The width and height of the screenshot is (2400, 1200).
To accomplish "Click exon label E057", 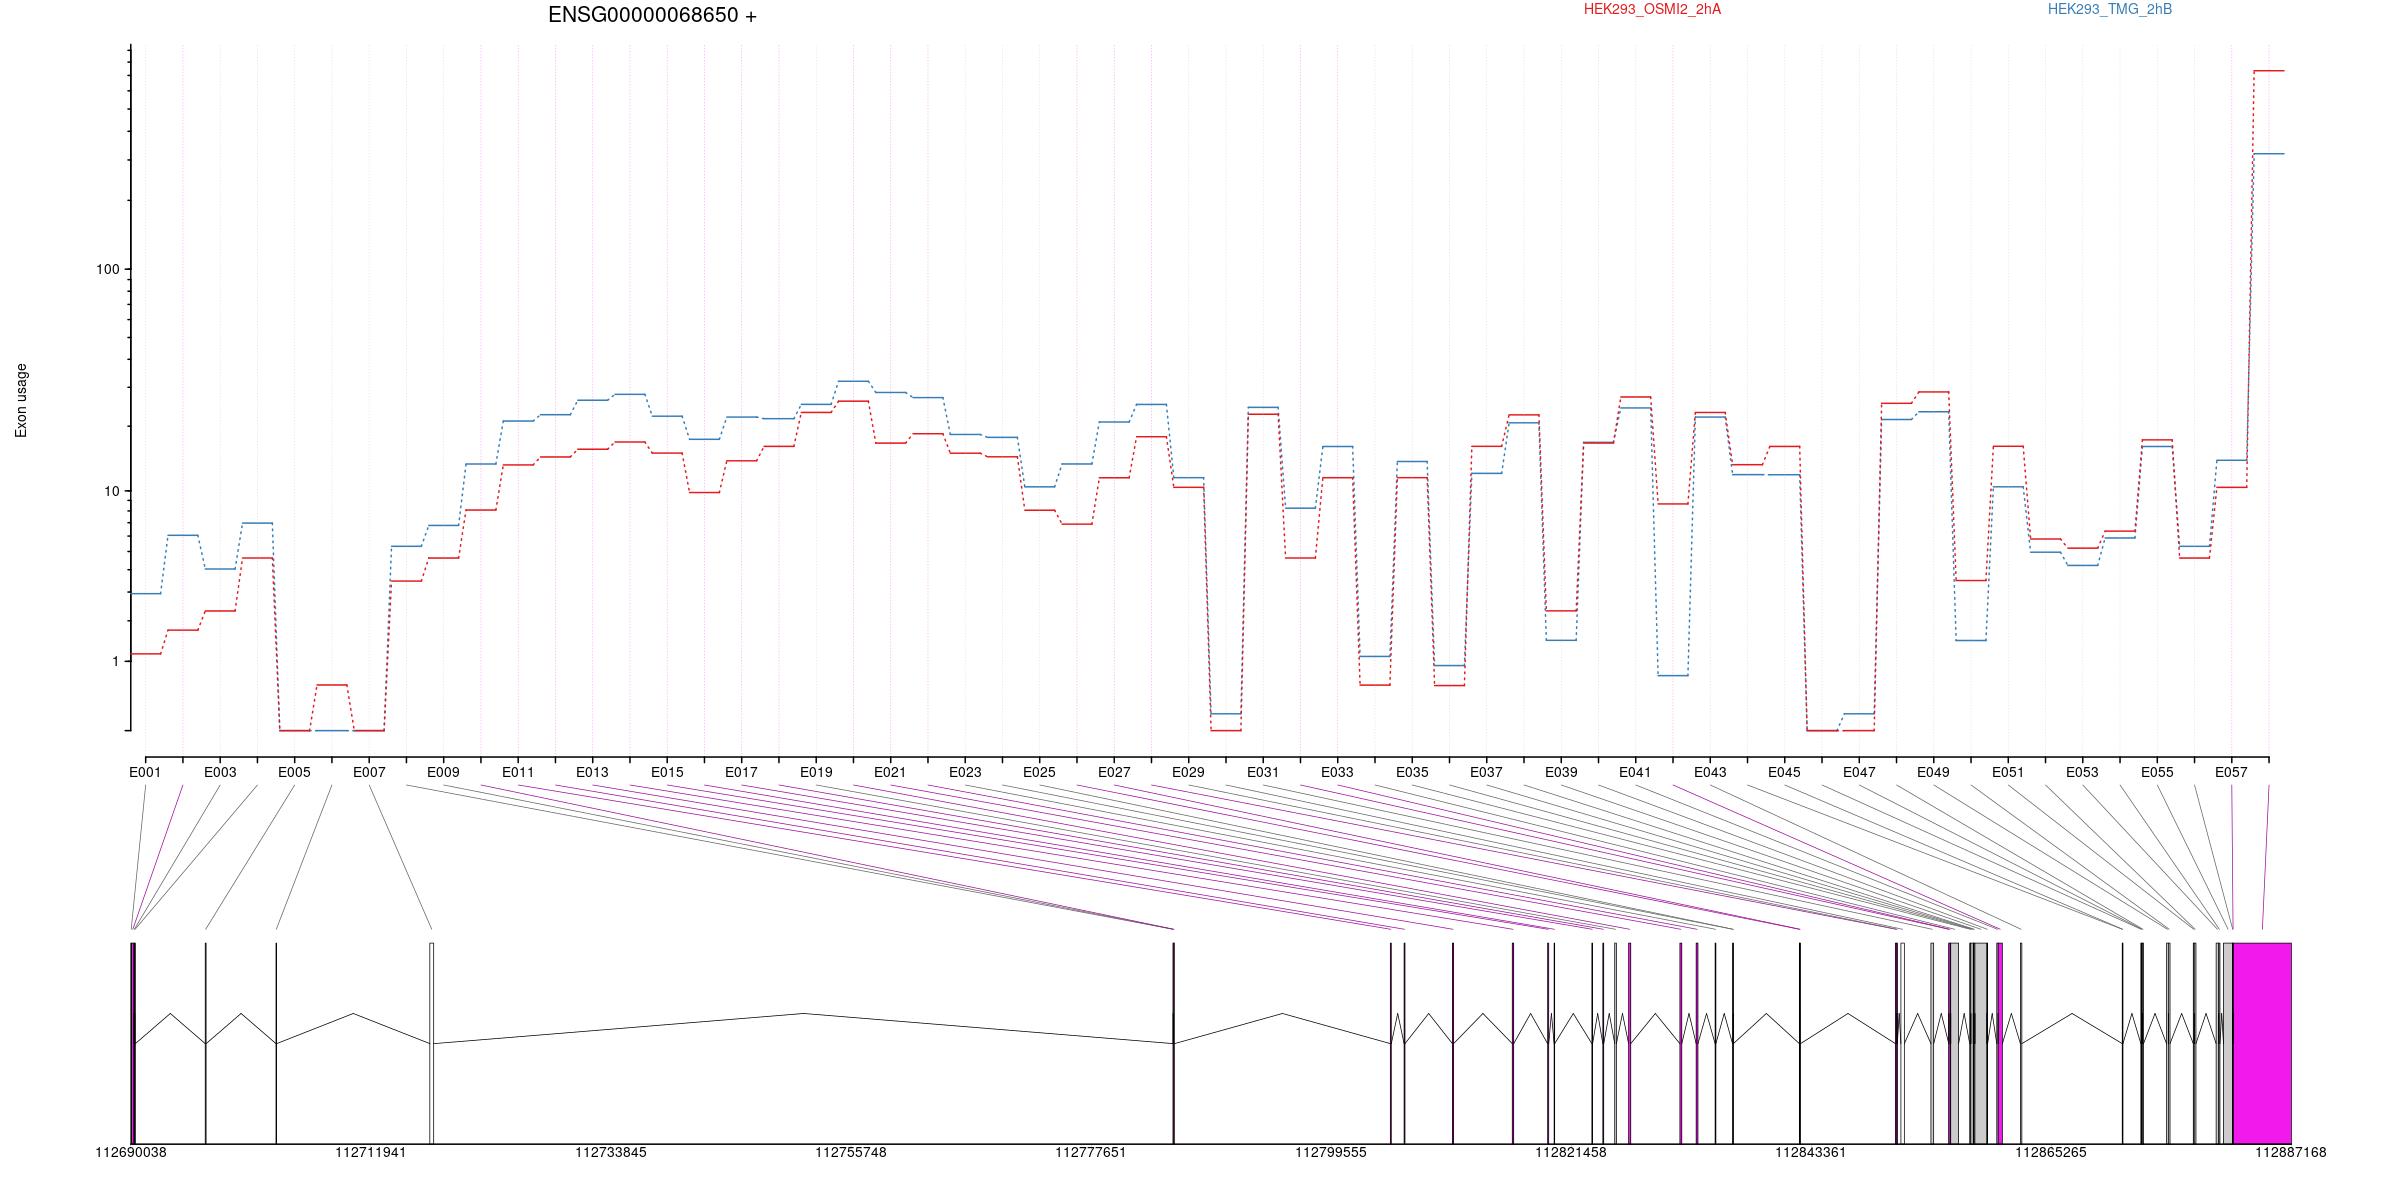I will (2231, 772).
